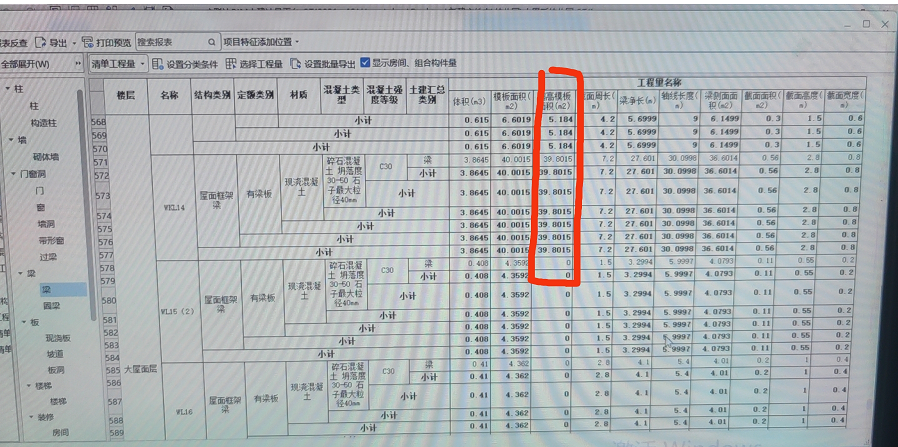Click the tree panel vertical scrollbar
The width and height of the screenshot is (898, 447).
tap(87, 203)
